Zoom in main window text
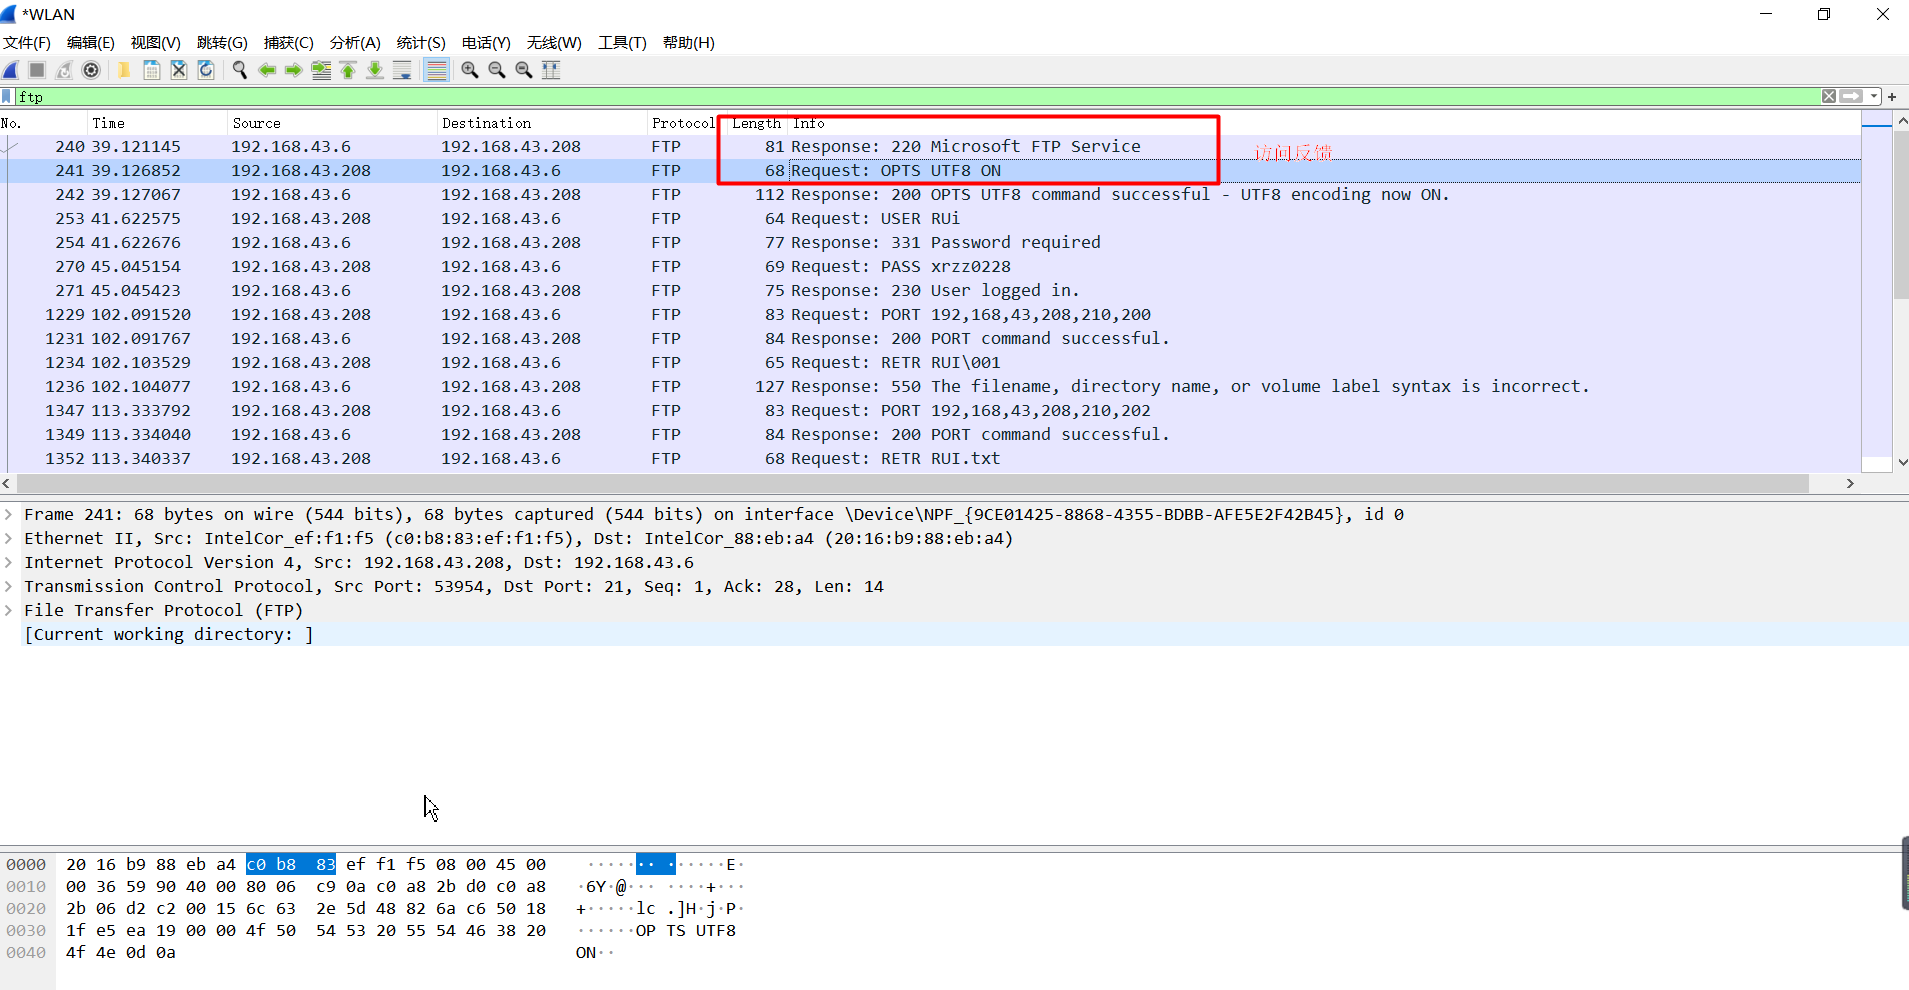This screenshot has width=1909, height=990. (x=470, y=70)
